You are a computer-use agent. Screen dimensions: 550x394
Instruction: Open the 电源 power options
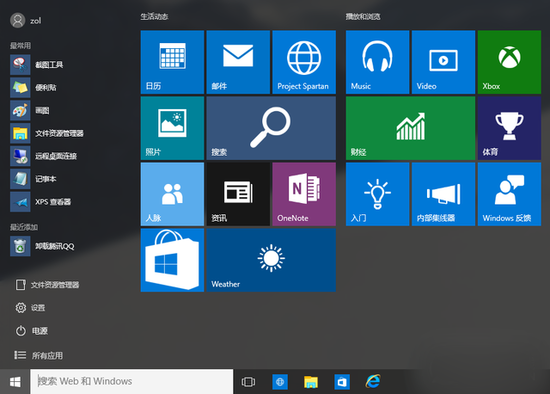point(32,331)
